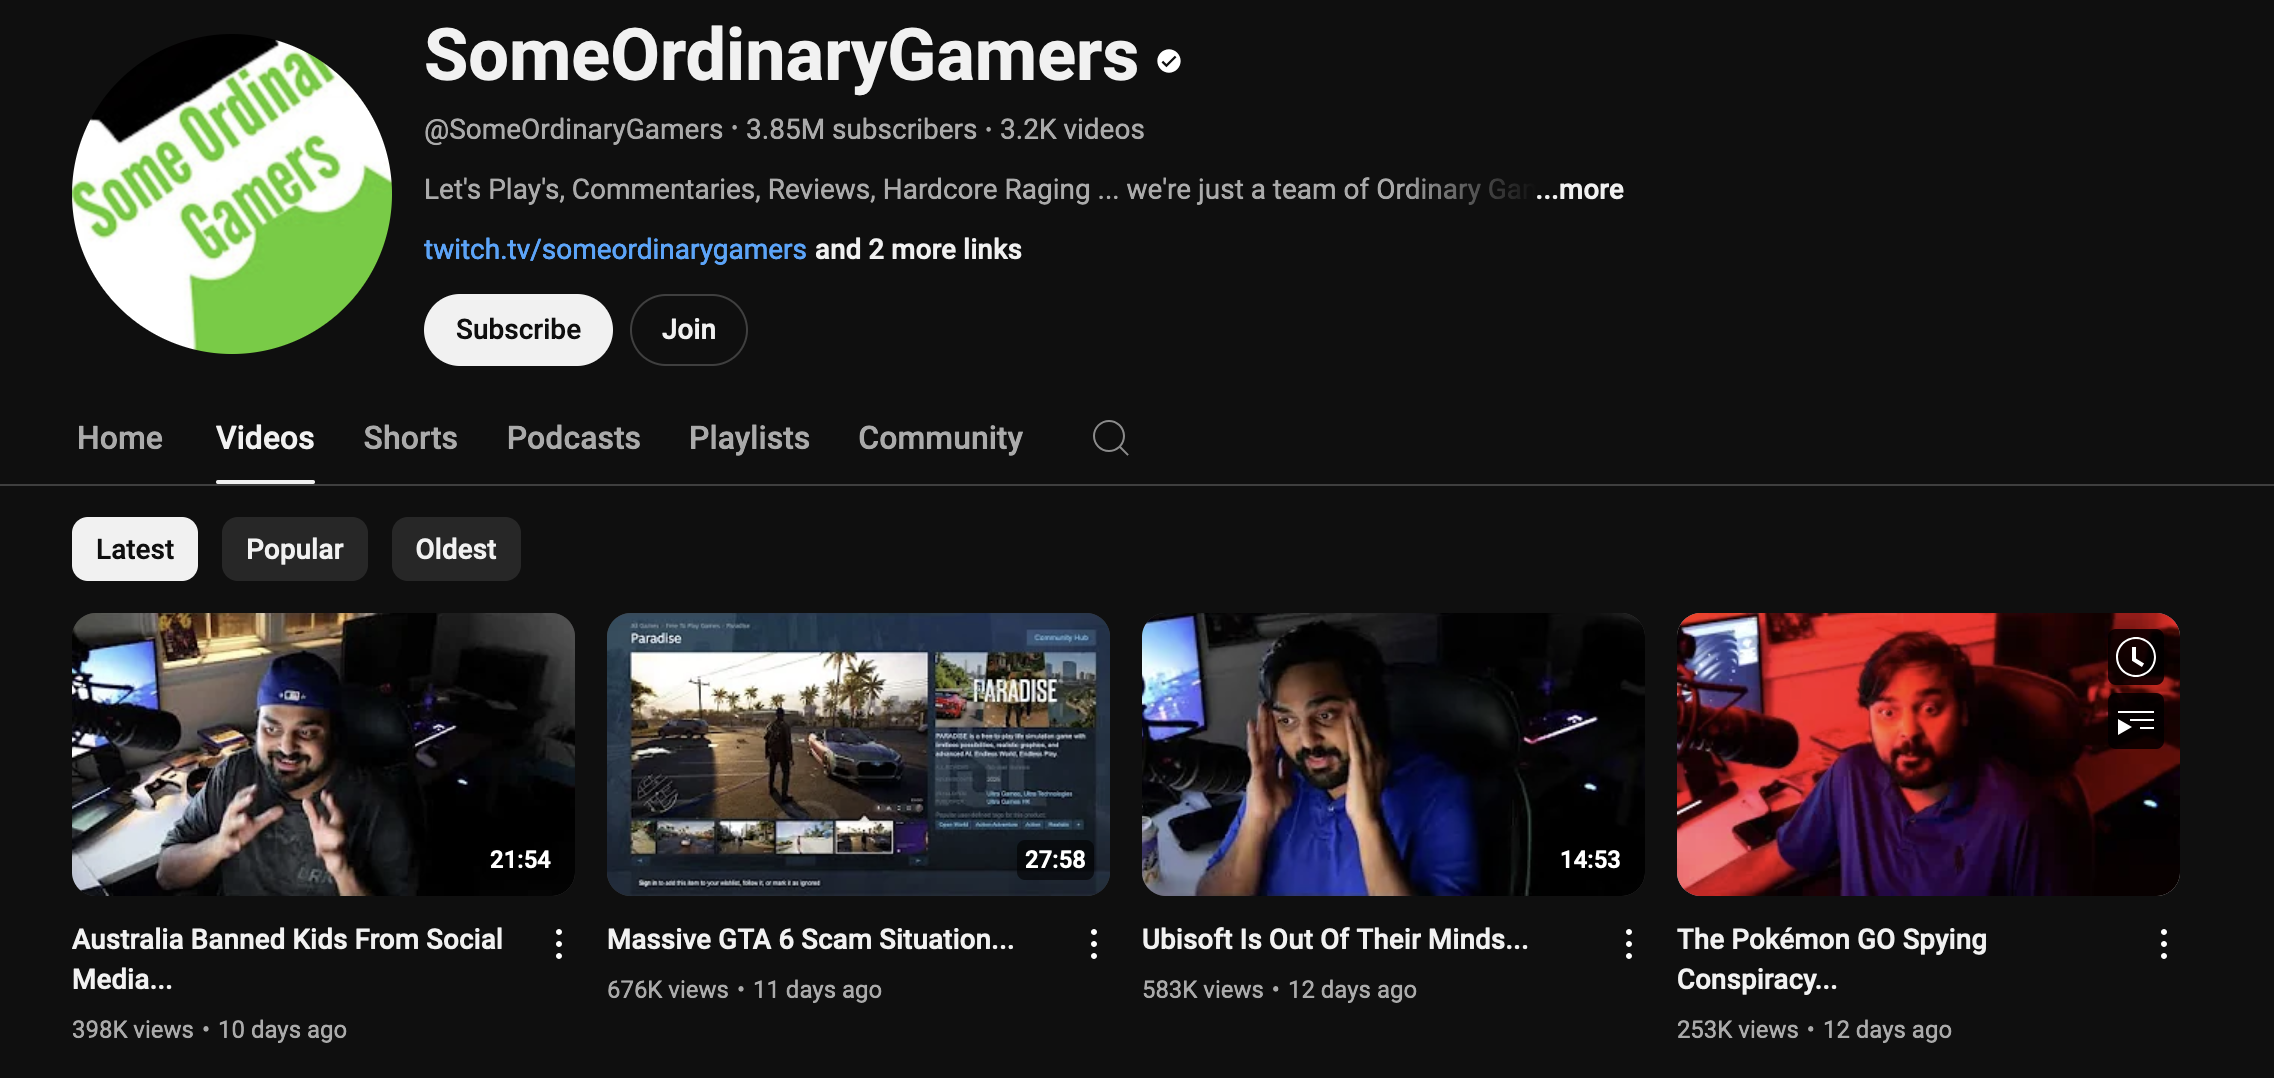The height and width of the screenshot is (1078, 2274).
Task: Open three-dot menu for Massive GTA 6 Scam video
Action: (1094, 943)
